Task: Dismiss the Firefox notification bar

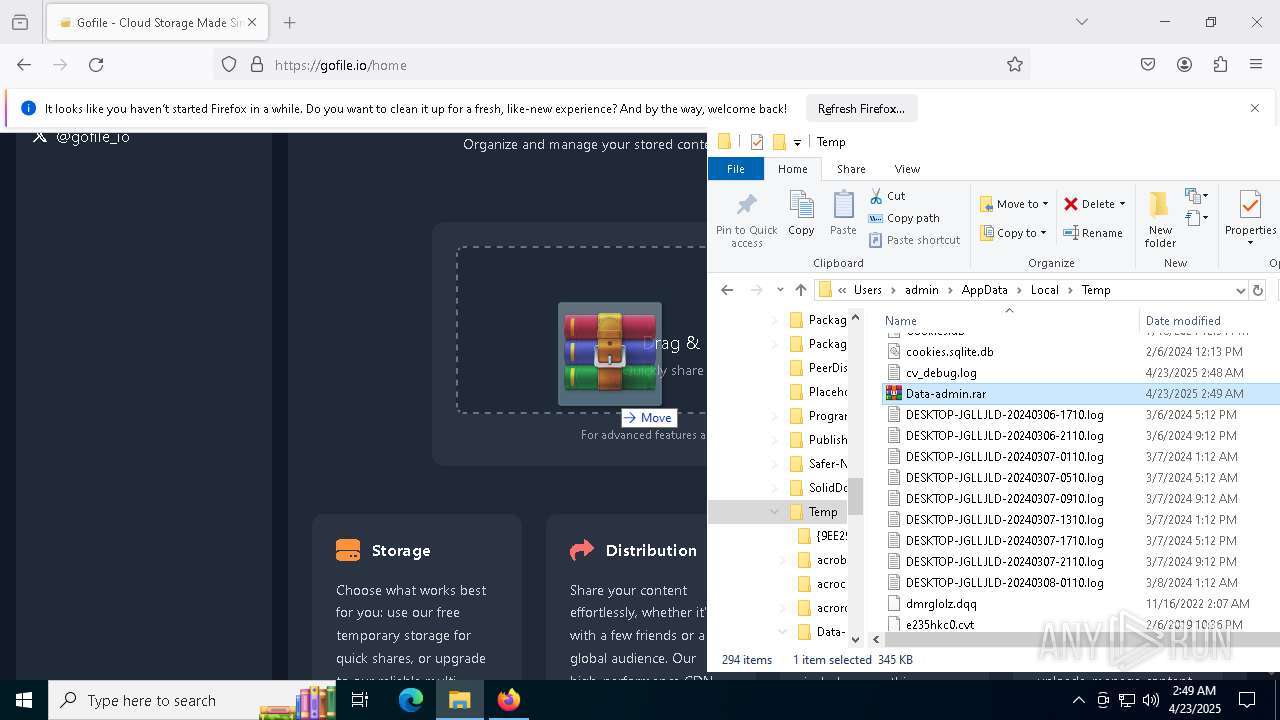Action: (1255, 108)
